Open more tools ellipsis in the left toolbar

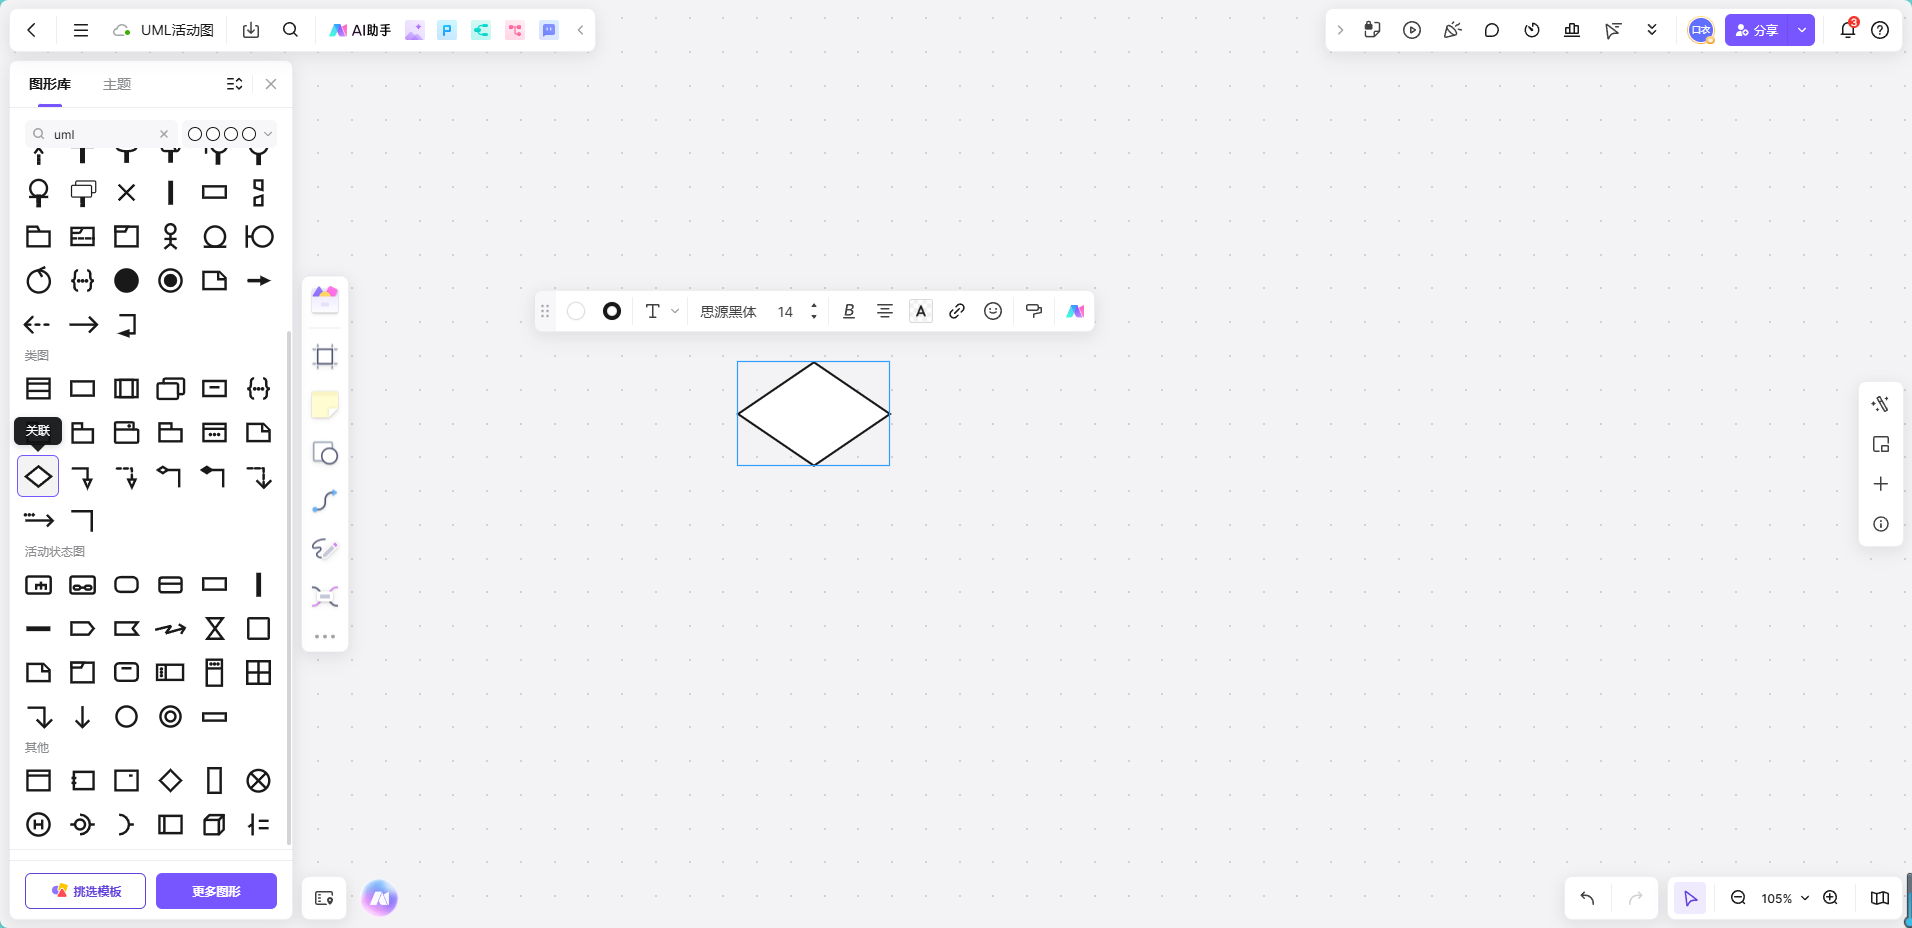[325, 636]
